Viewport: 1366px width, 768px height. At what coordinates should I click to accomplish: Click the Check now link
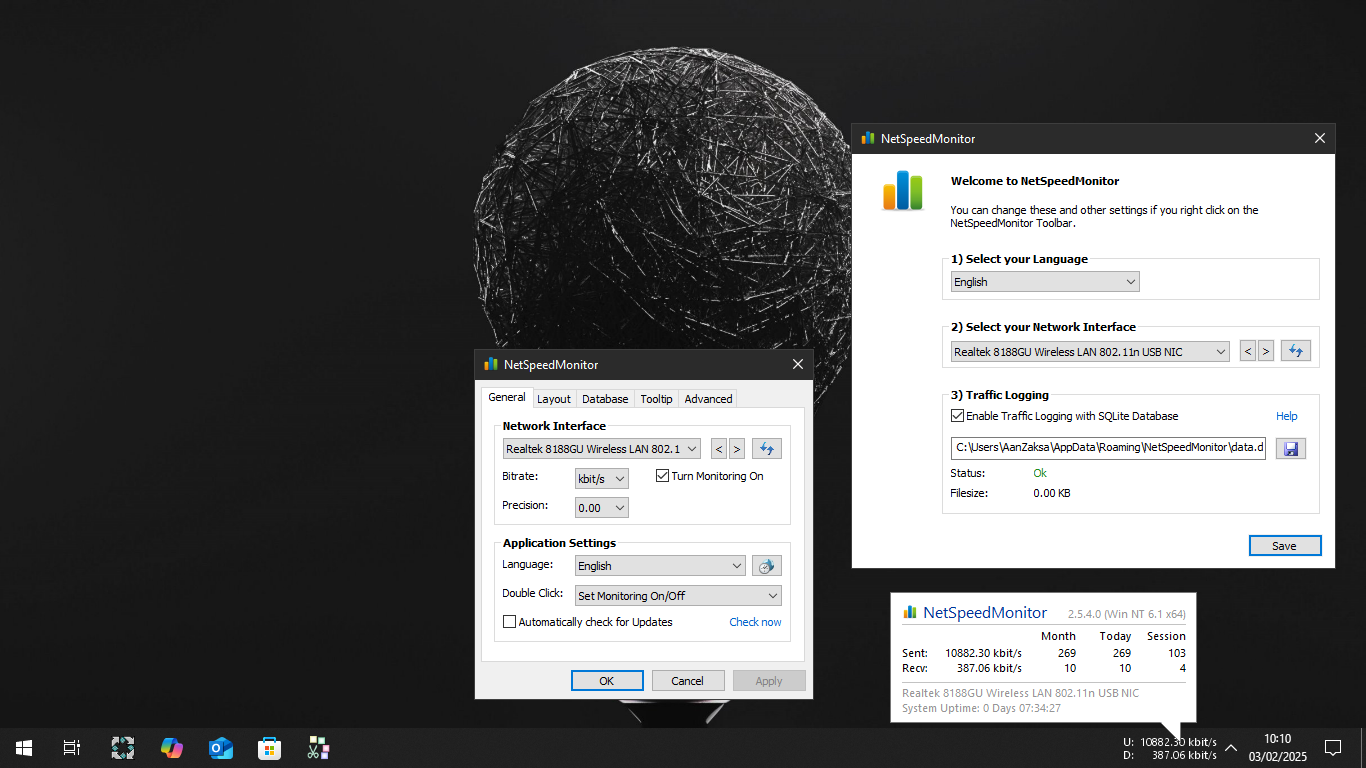click(x=755, y=622)
